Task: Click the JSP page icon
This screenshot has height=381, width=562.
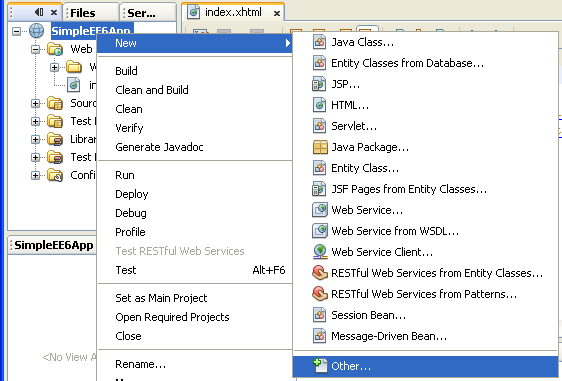Action: pos(319,84)
